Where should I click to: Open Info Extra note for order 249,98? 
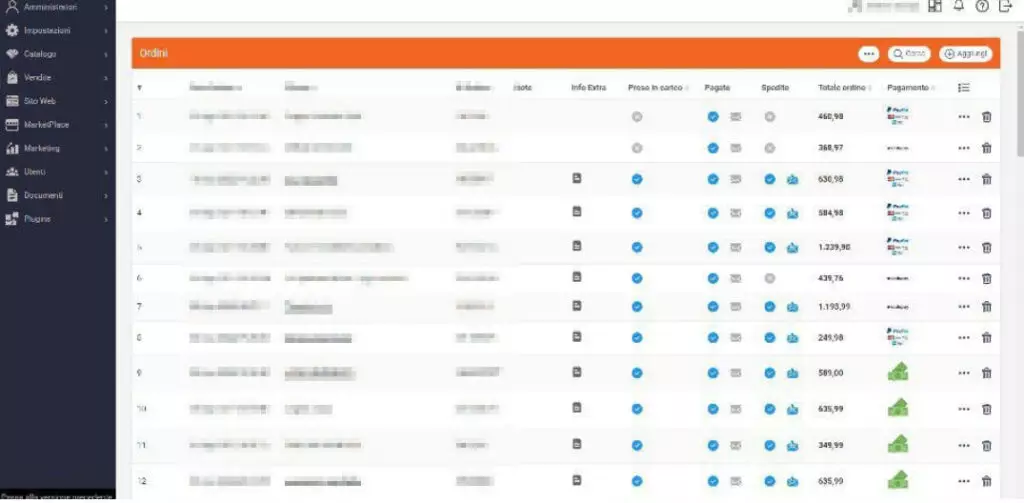point(577,336)
